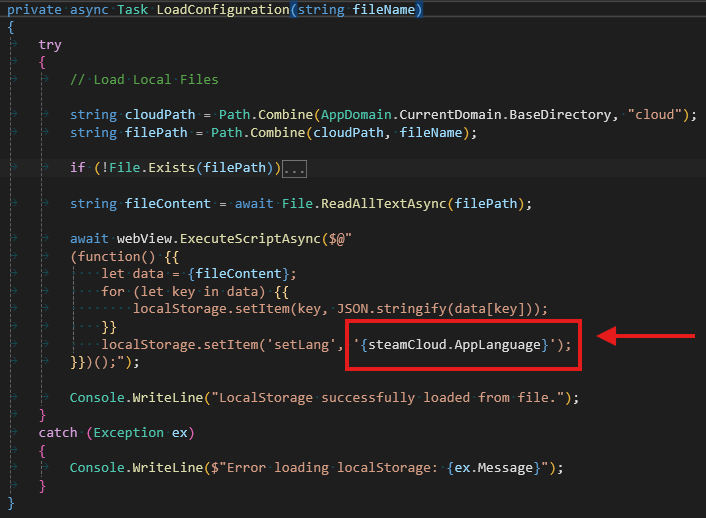Click the LoadConfiguration method name
This screenshot has width=706, height=518.
point(223,9)
